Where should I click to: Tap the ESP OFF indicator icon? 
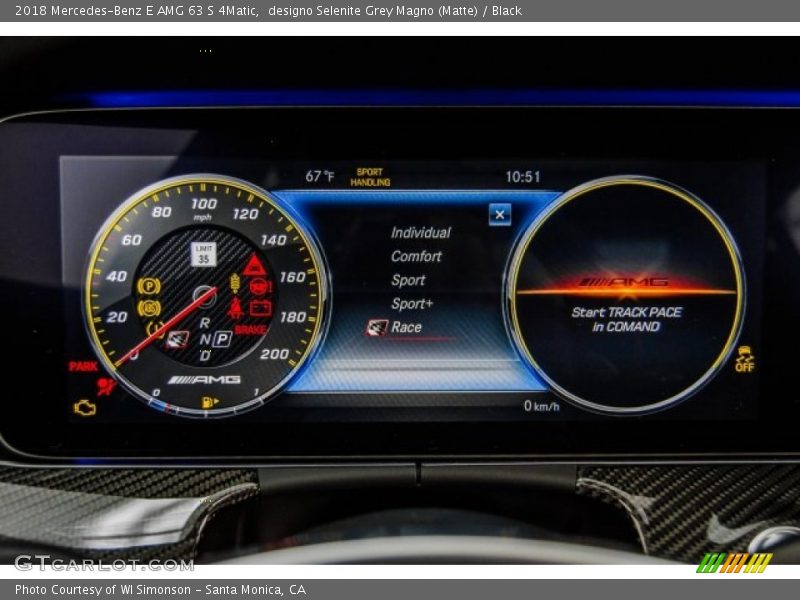coord(744,359)
